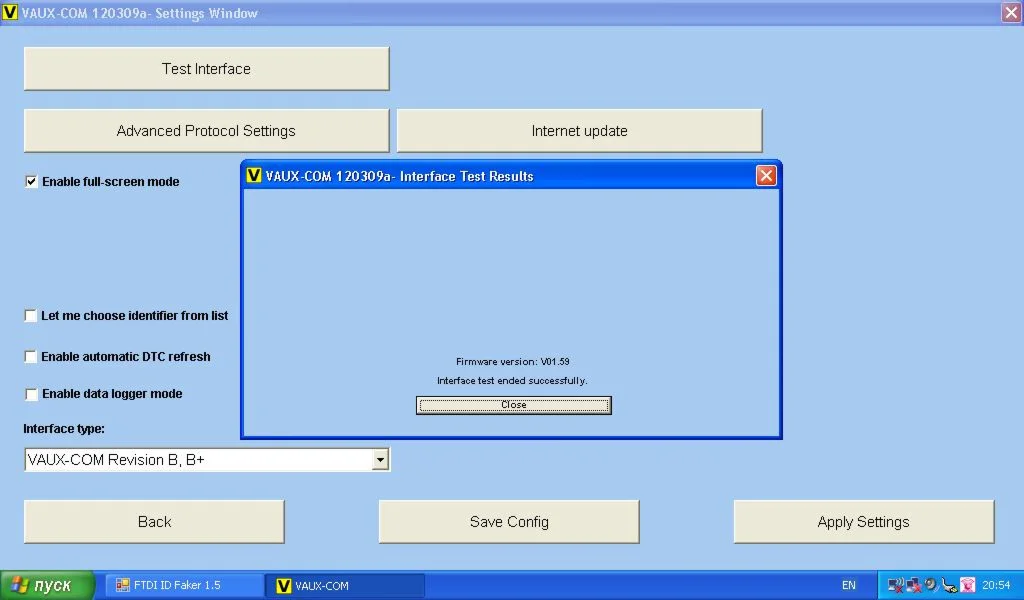Click the red X on Interface Test Results dialog

766,176
